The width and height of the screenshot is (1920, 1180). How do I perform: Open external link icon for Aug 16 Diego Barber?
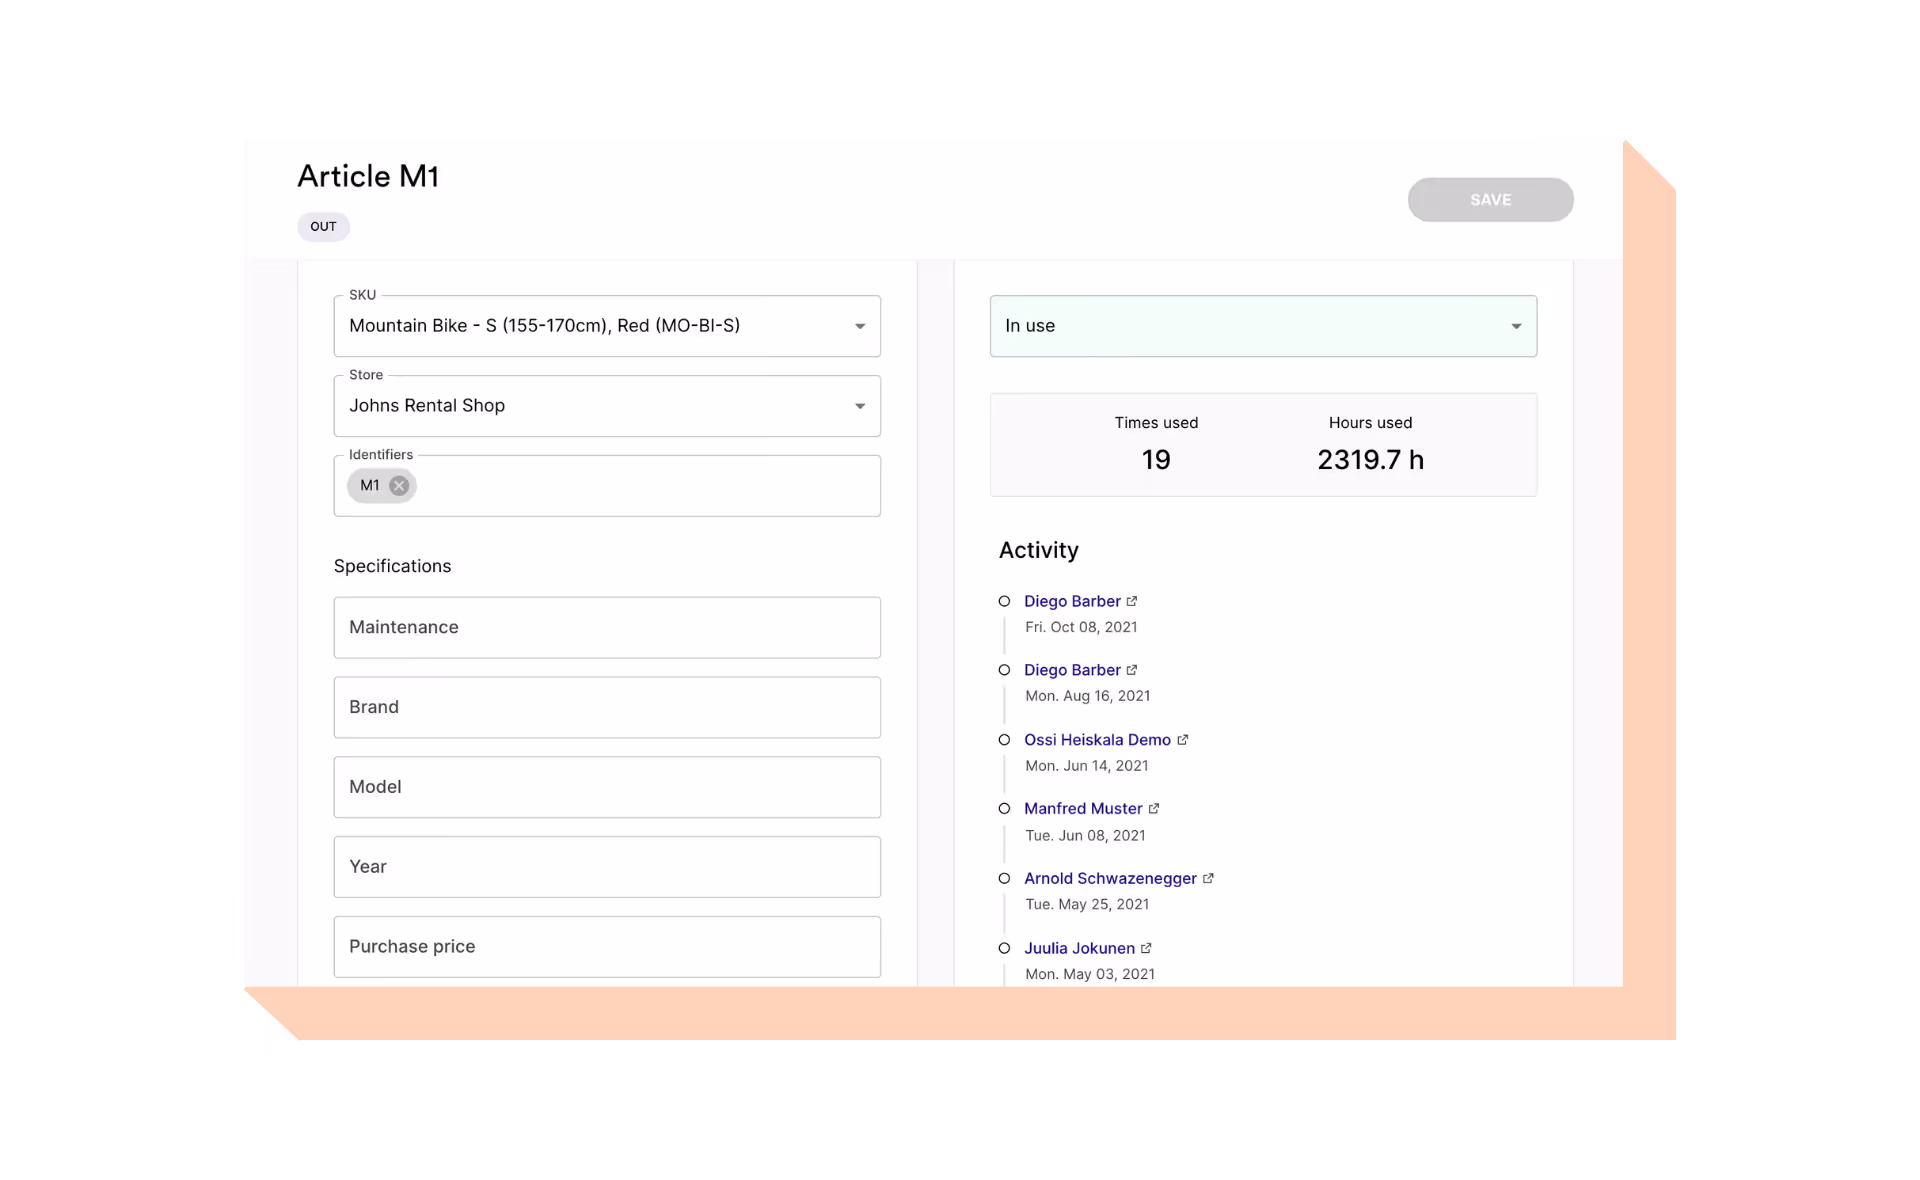pos(1132,671)
